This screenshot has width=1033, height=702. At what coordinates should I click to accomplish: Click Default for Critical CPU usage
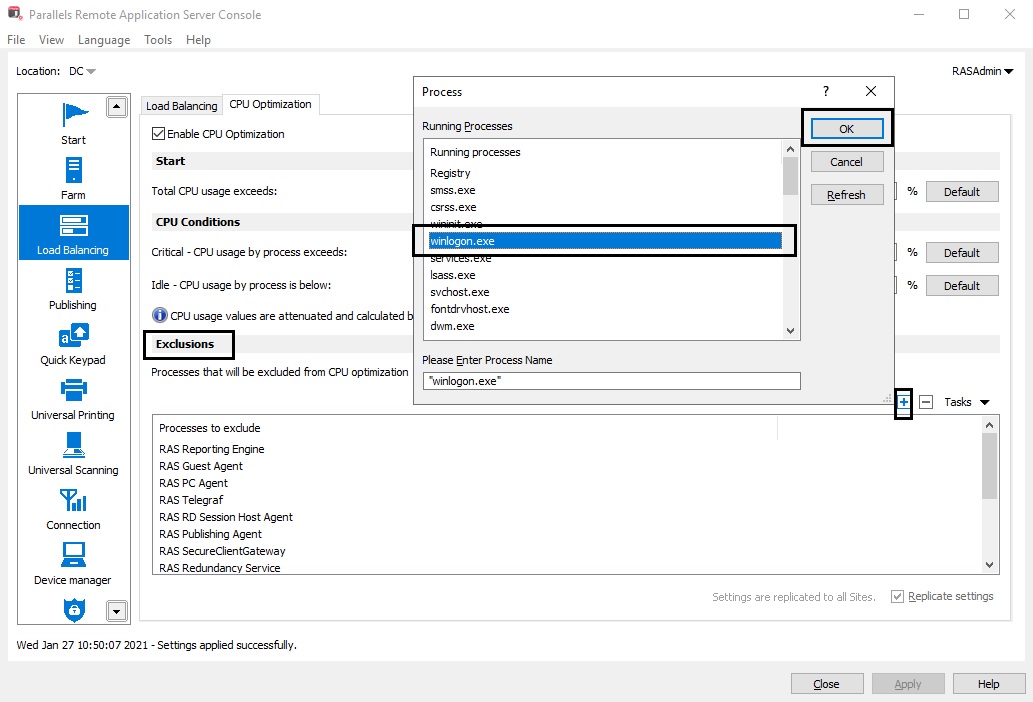tap(962, 252)
